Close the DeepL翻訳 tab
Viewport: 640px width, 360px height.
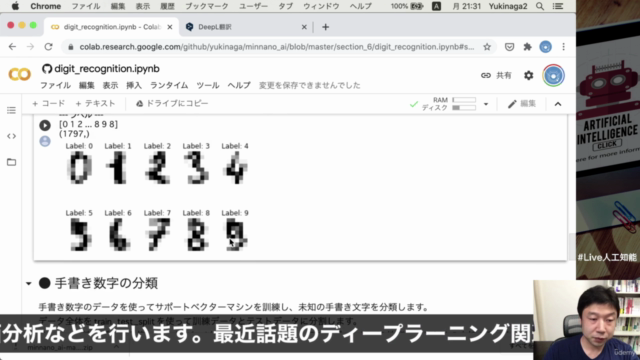pos(304,27)
